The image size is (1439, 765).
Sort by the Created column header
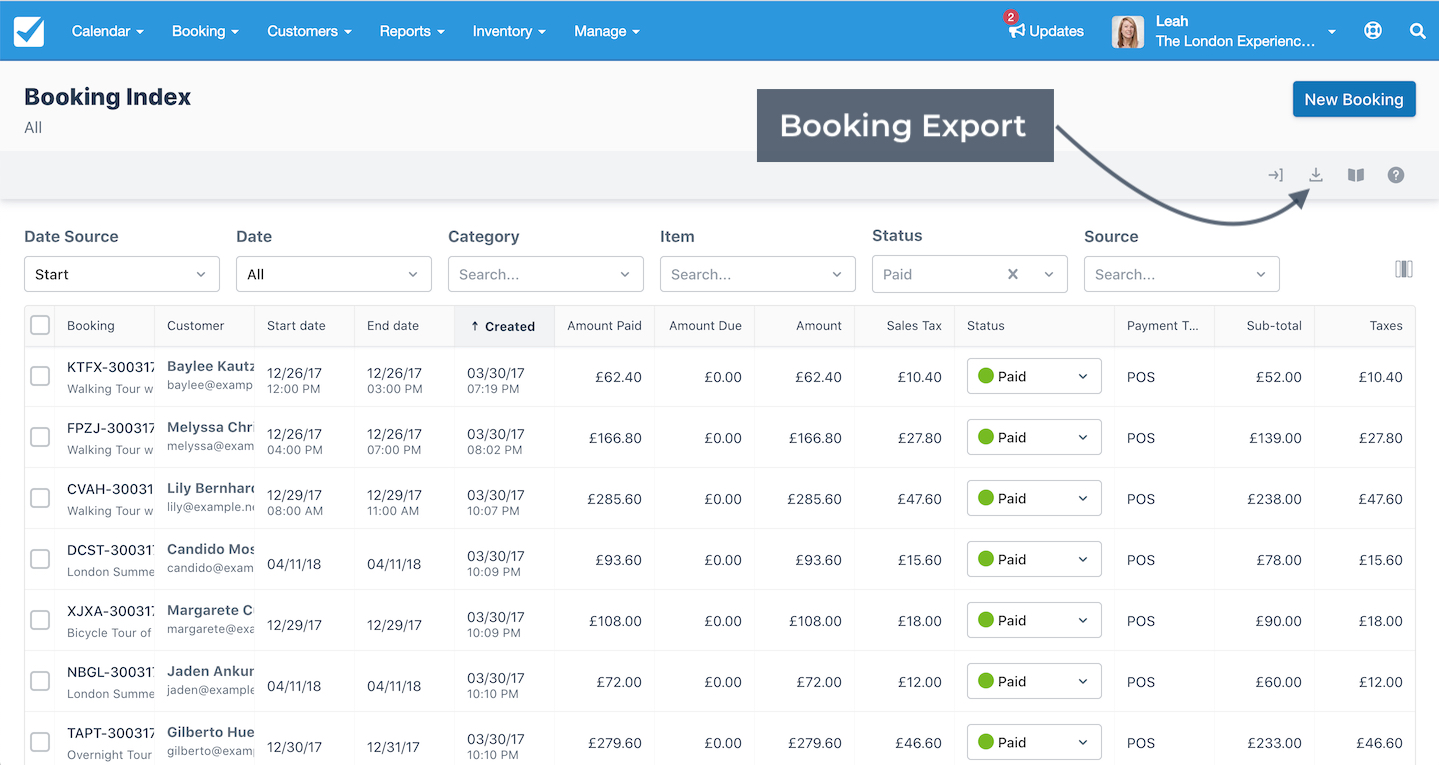[x=505, y=326]
